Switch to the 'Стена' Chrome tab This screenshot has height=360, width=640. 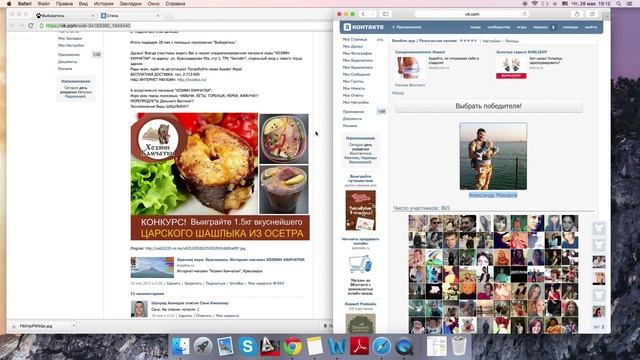pos(130,16)
